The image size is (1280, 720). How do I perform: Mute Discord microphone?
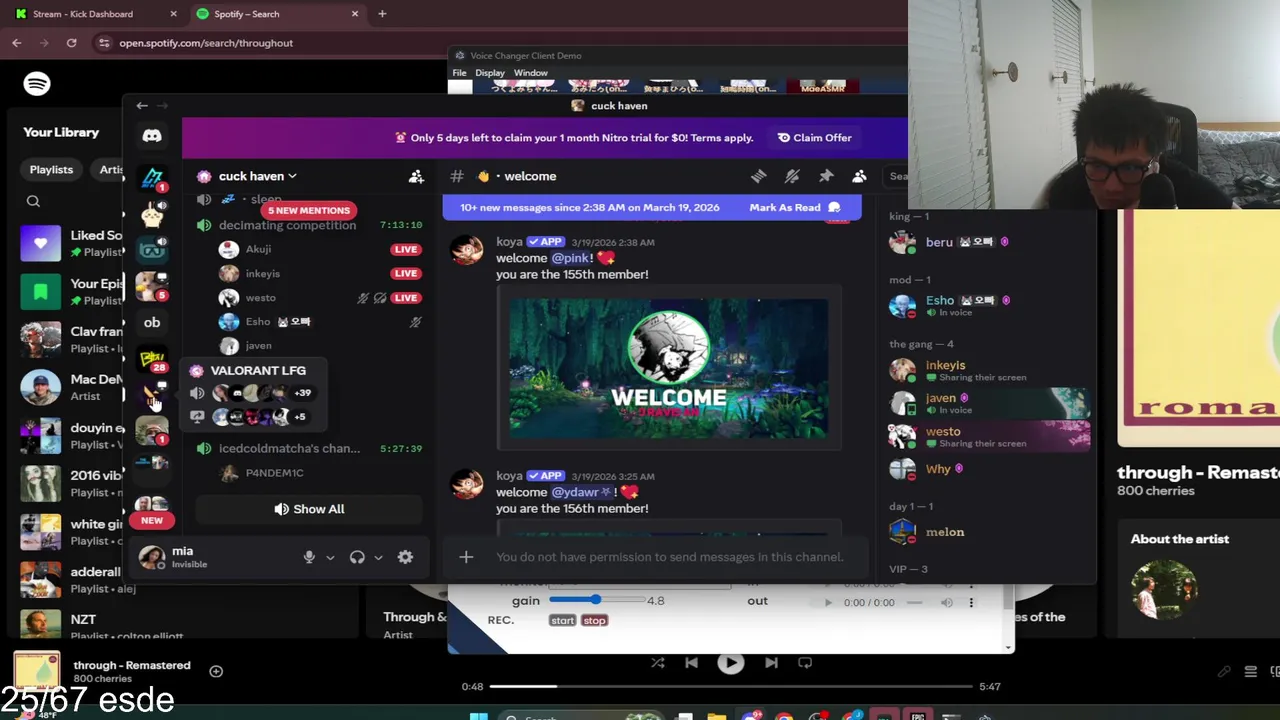(x=309, y=557)
